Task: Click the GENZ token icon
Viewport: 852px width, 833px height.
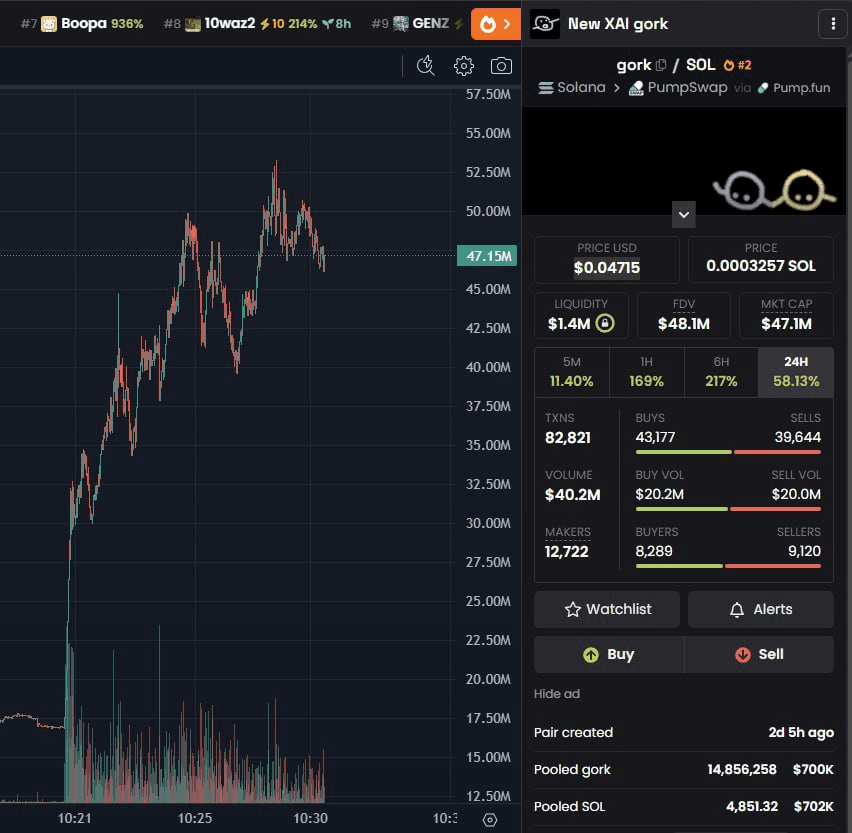Action: (400, 24)
